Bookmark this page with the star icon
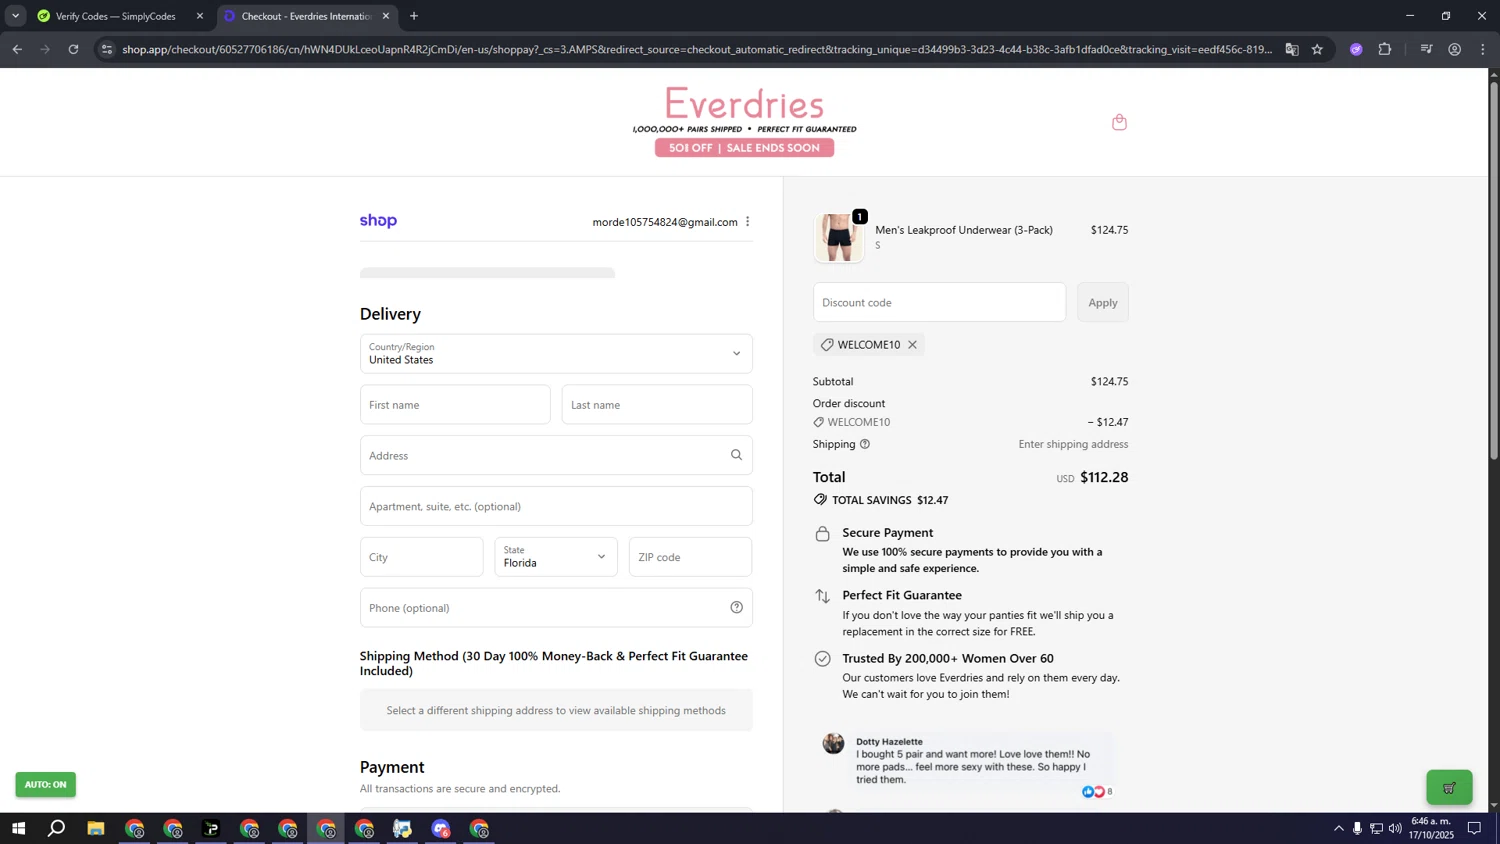 (1317, 49)
